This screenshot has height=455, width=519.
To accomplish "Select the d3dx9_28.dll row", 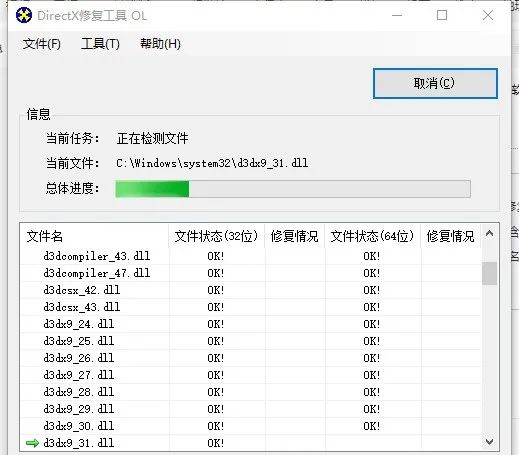I will pos(251,392).
